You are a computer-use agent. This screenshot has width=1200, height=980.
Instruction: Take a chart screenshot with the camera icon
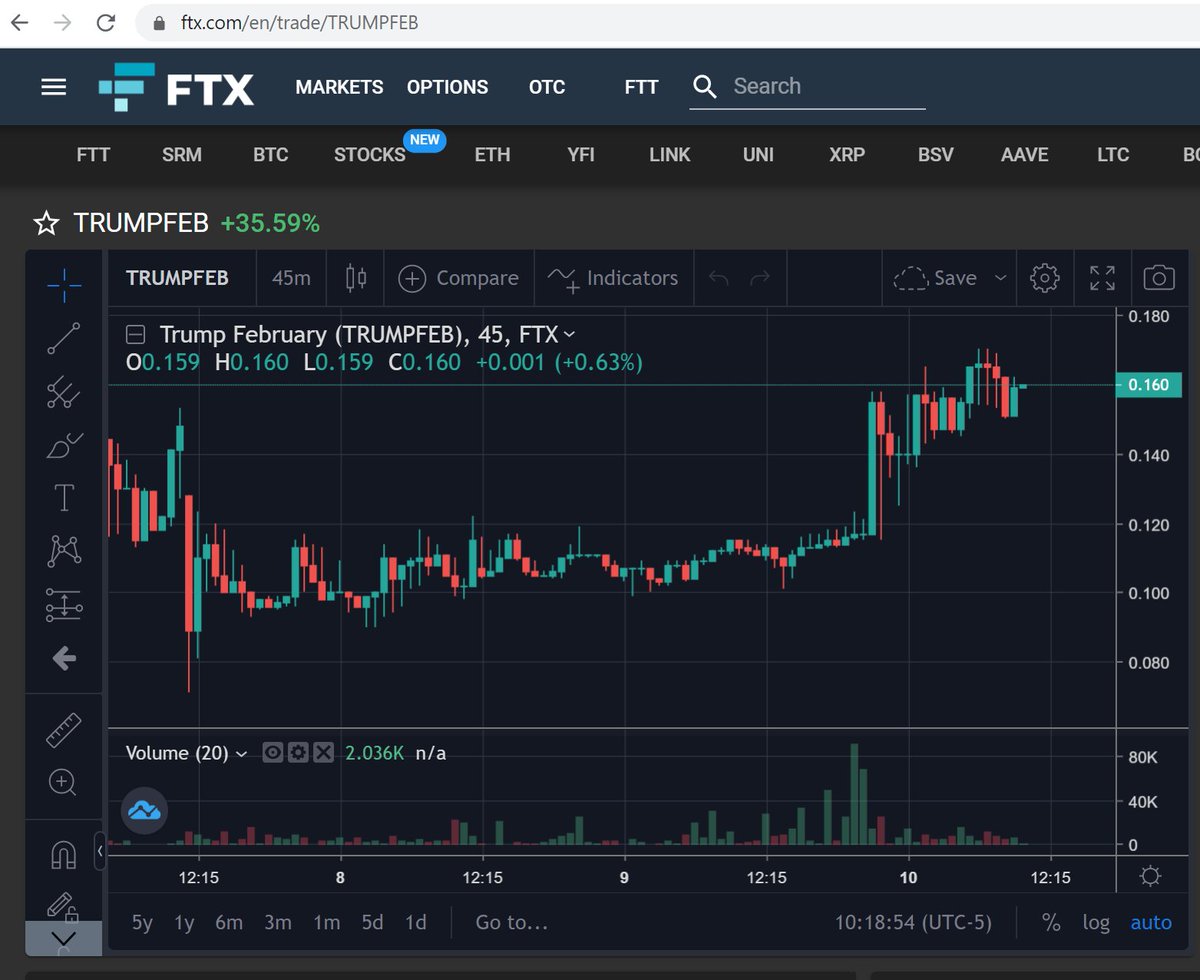1158,278
